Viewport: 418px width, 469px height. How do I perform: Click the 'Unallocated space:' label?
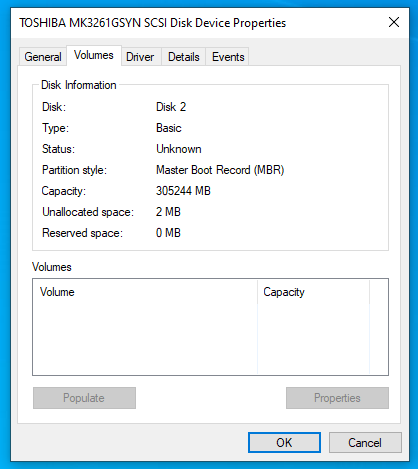[88, 212]
